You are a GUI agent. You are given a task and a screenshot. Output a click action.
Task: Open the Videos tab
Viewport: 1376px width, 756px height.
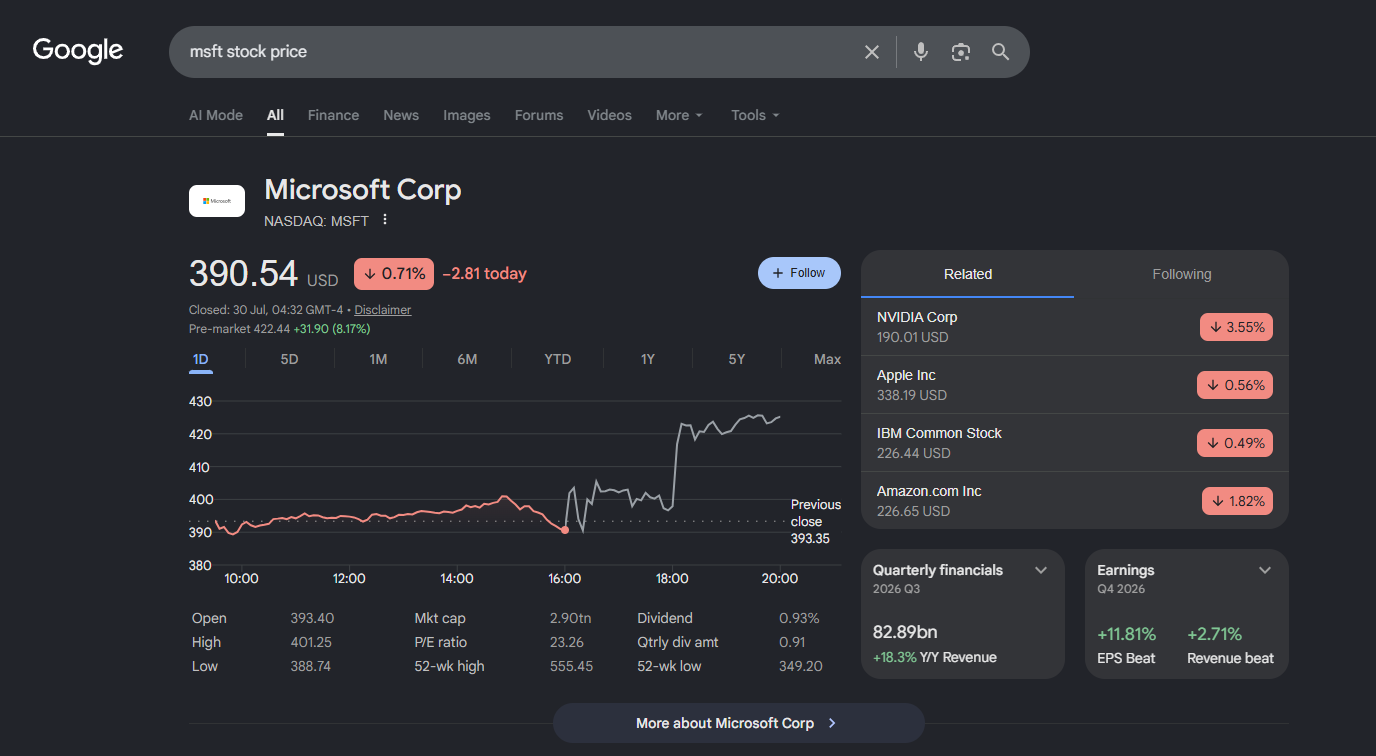point(609,115)
